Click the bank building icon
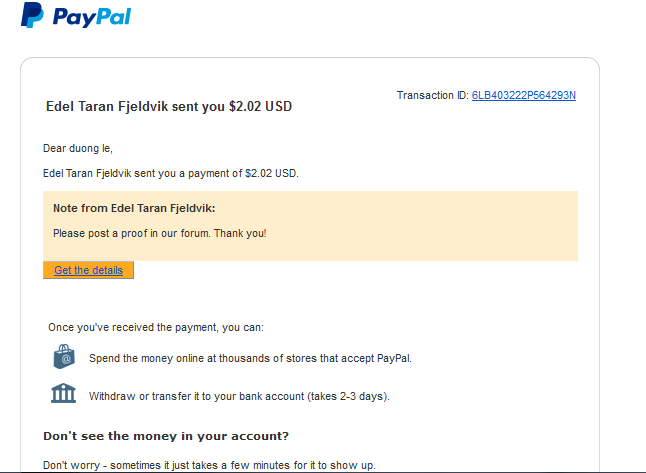The height and width of the screenshot is (473, 646). 63,394
